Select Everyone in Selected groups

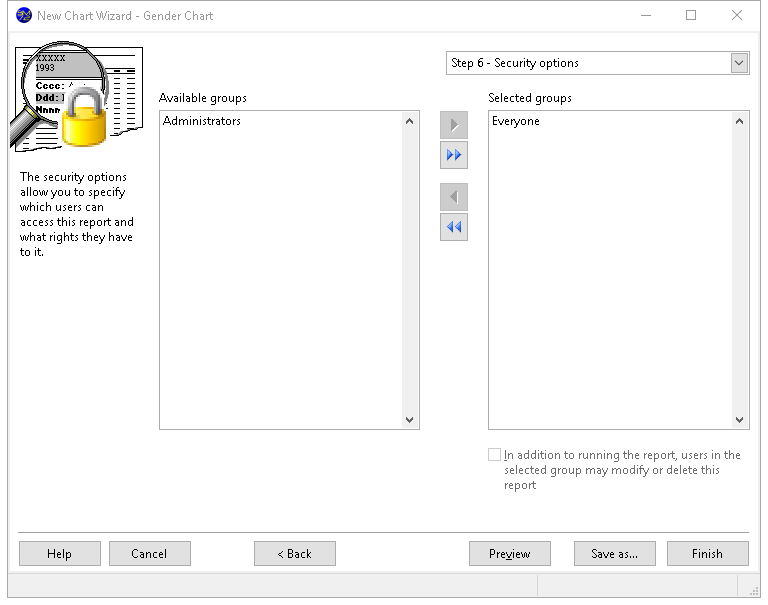516,121
